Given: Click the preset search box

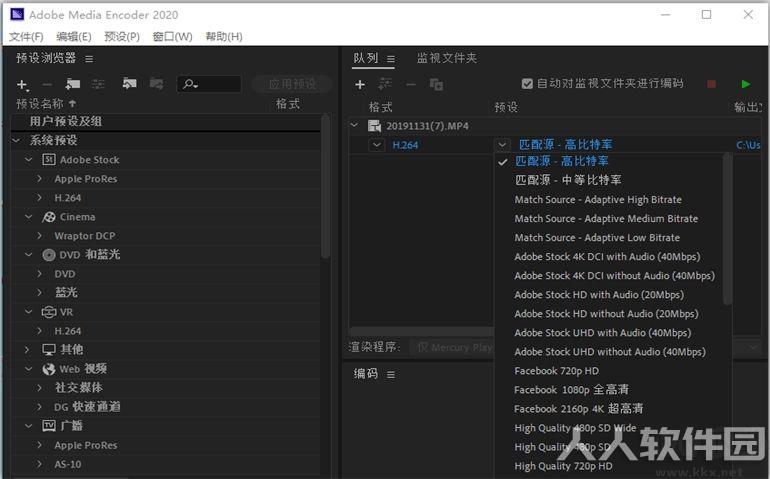Looking at the screenshot, I should click(x=209, y=85).
